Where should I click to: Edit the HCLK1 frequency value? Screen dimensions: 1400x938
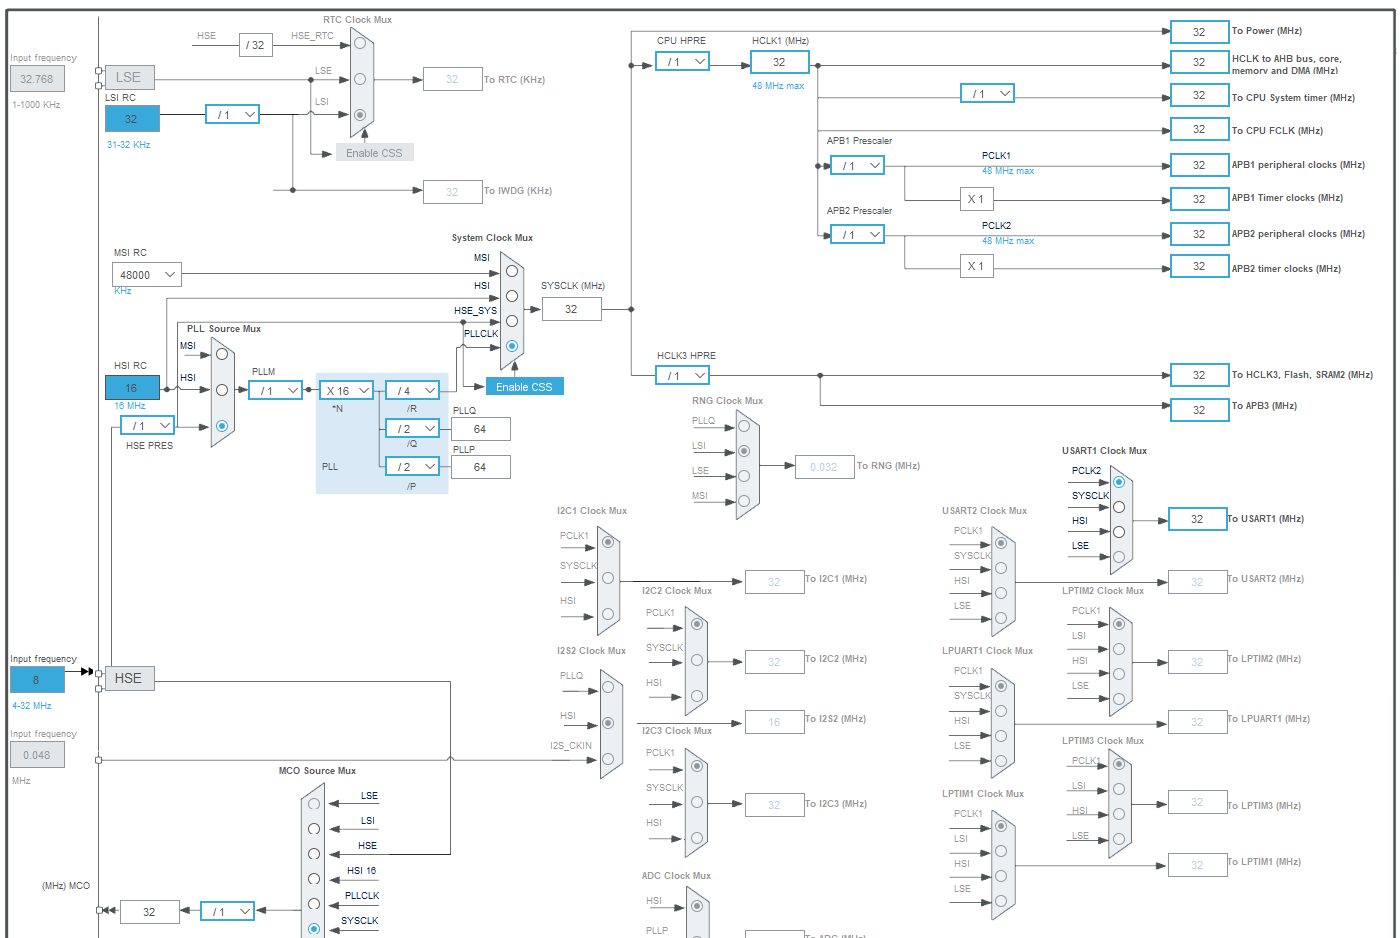tap(779, 61)
